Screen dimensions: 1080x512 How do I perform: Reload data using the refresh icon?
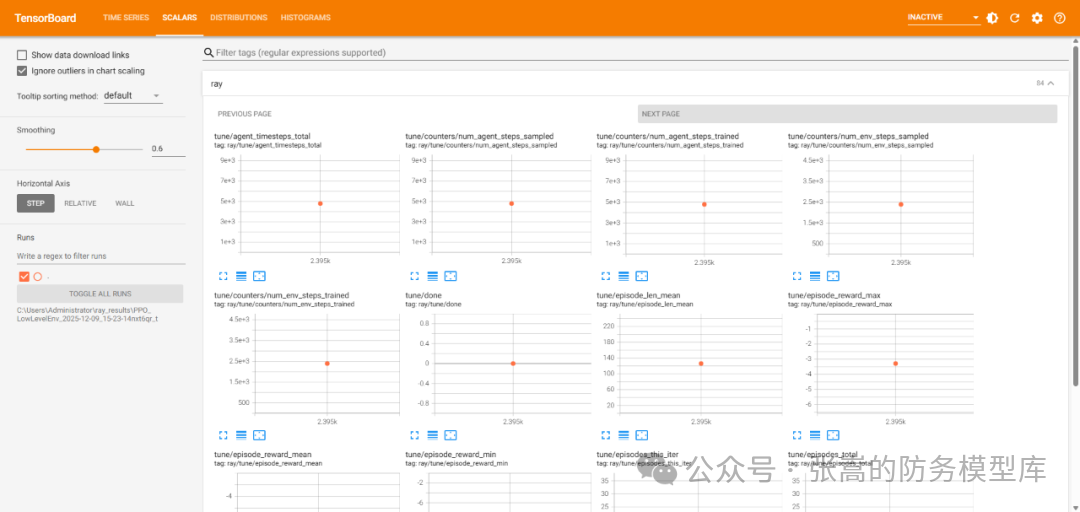pos(1015,18)
